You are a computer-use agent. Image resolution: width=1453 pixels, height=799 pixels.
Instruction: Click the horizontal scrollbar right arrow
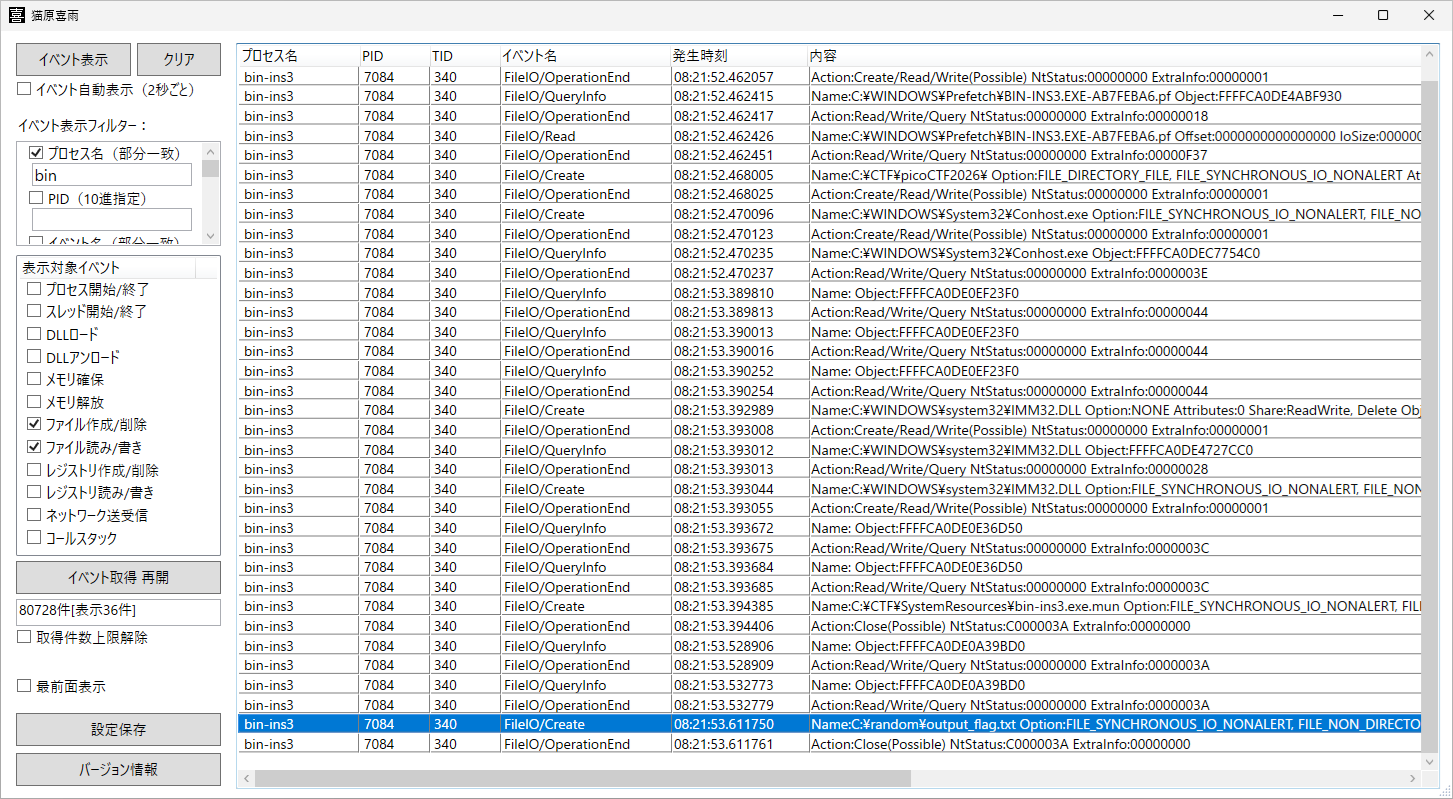[x=1413, y=778]
